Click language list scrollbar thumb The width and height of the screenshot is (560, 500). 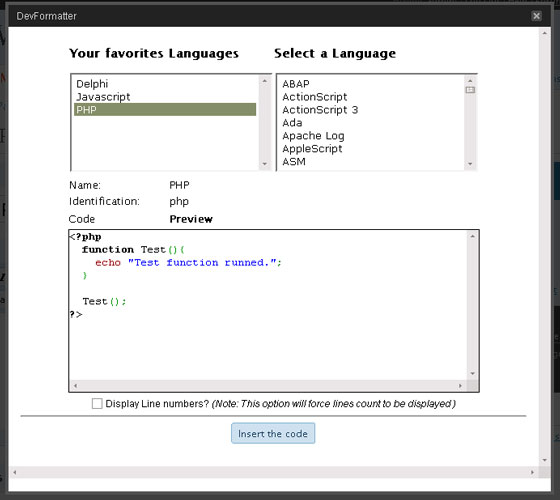tap(470, 90)
